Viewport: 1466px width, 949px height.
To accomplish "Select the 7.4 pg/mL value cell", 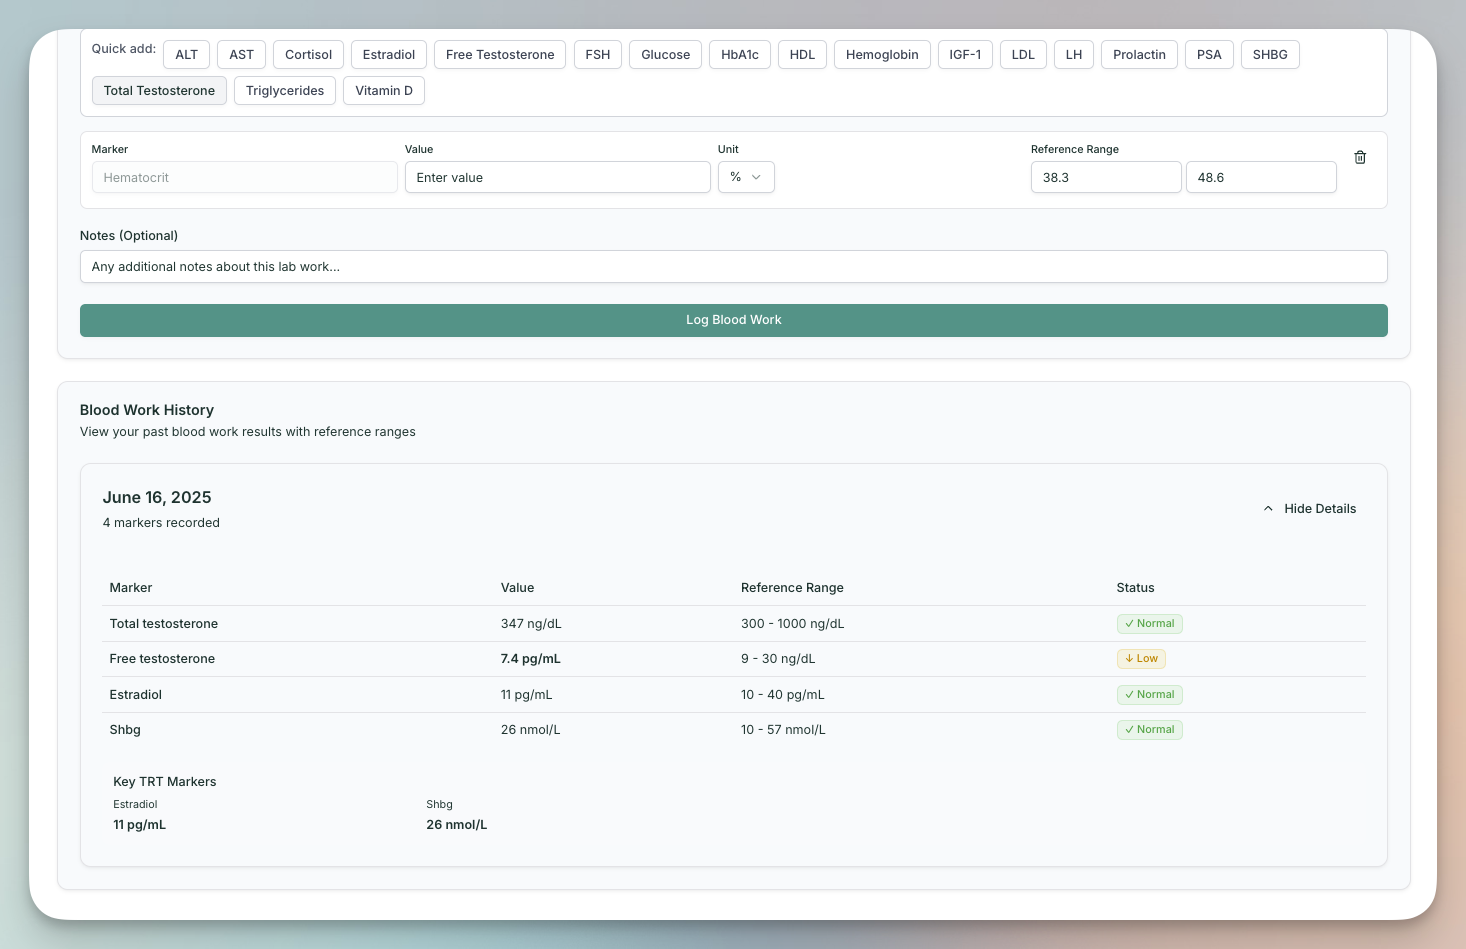I will coord(530,658).
